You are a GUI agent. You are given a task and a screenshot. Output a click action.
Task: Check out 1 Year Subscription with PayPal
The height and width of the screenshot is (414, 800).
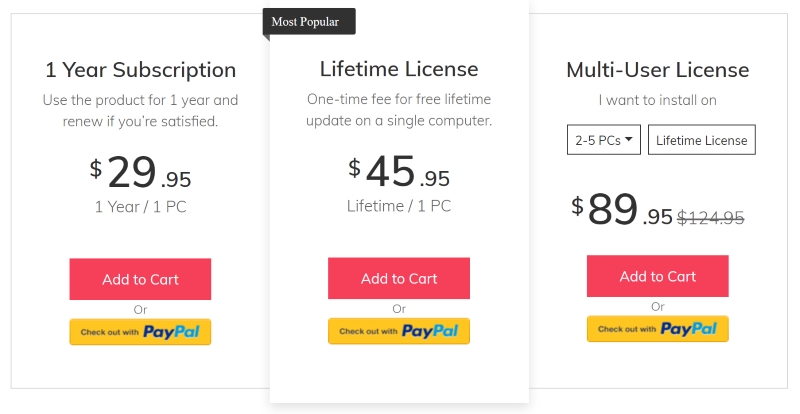pyautogui.click(x=140, y=332)
